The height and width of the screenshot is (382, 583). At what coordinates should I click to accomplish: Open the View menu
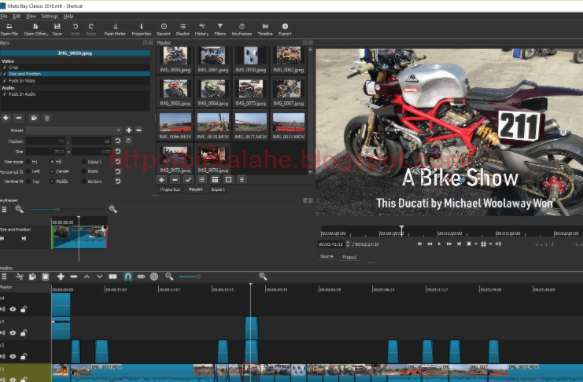pos(31,16)
